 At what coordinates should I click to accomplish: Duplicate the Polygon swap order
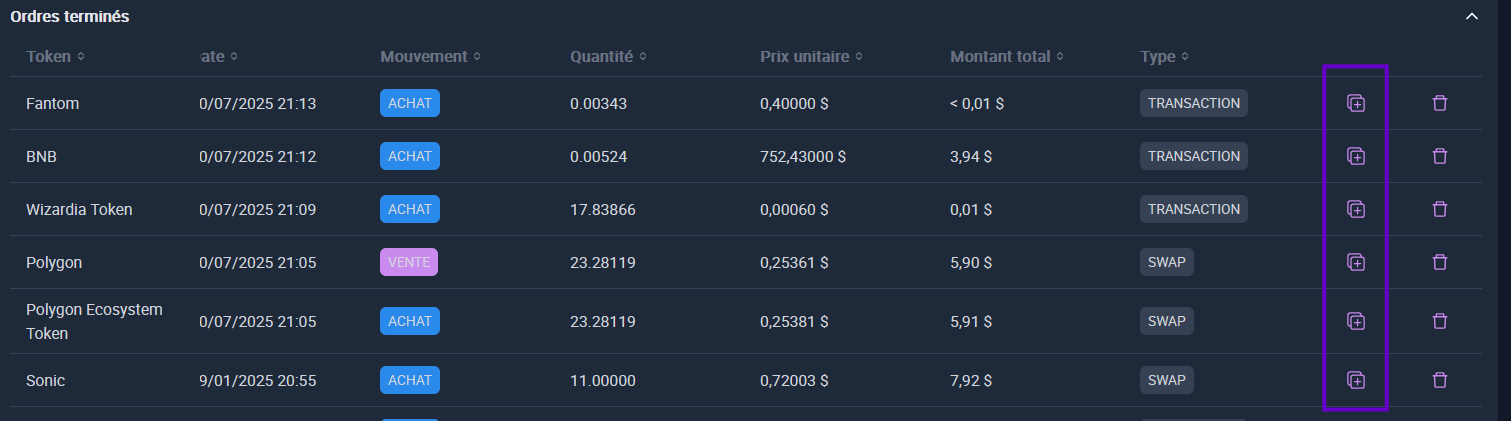click(1355, 262)
